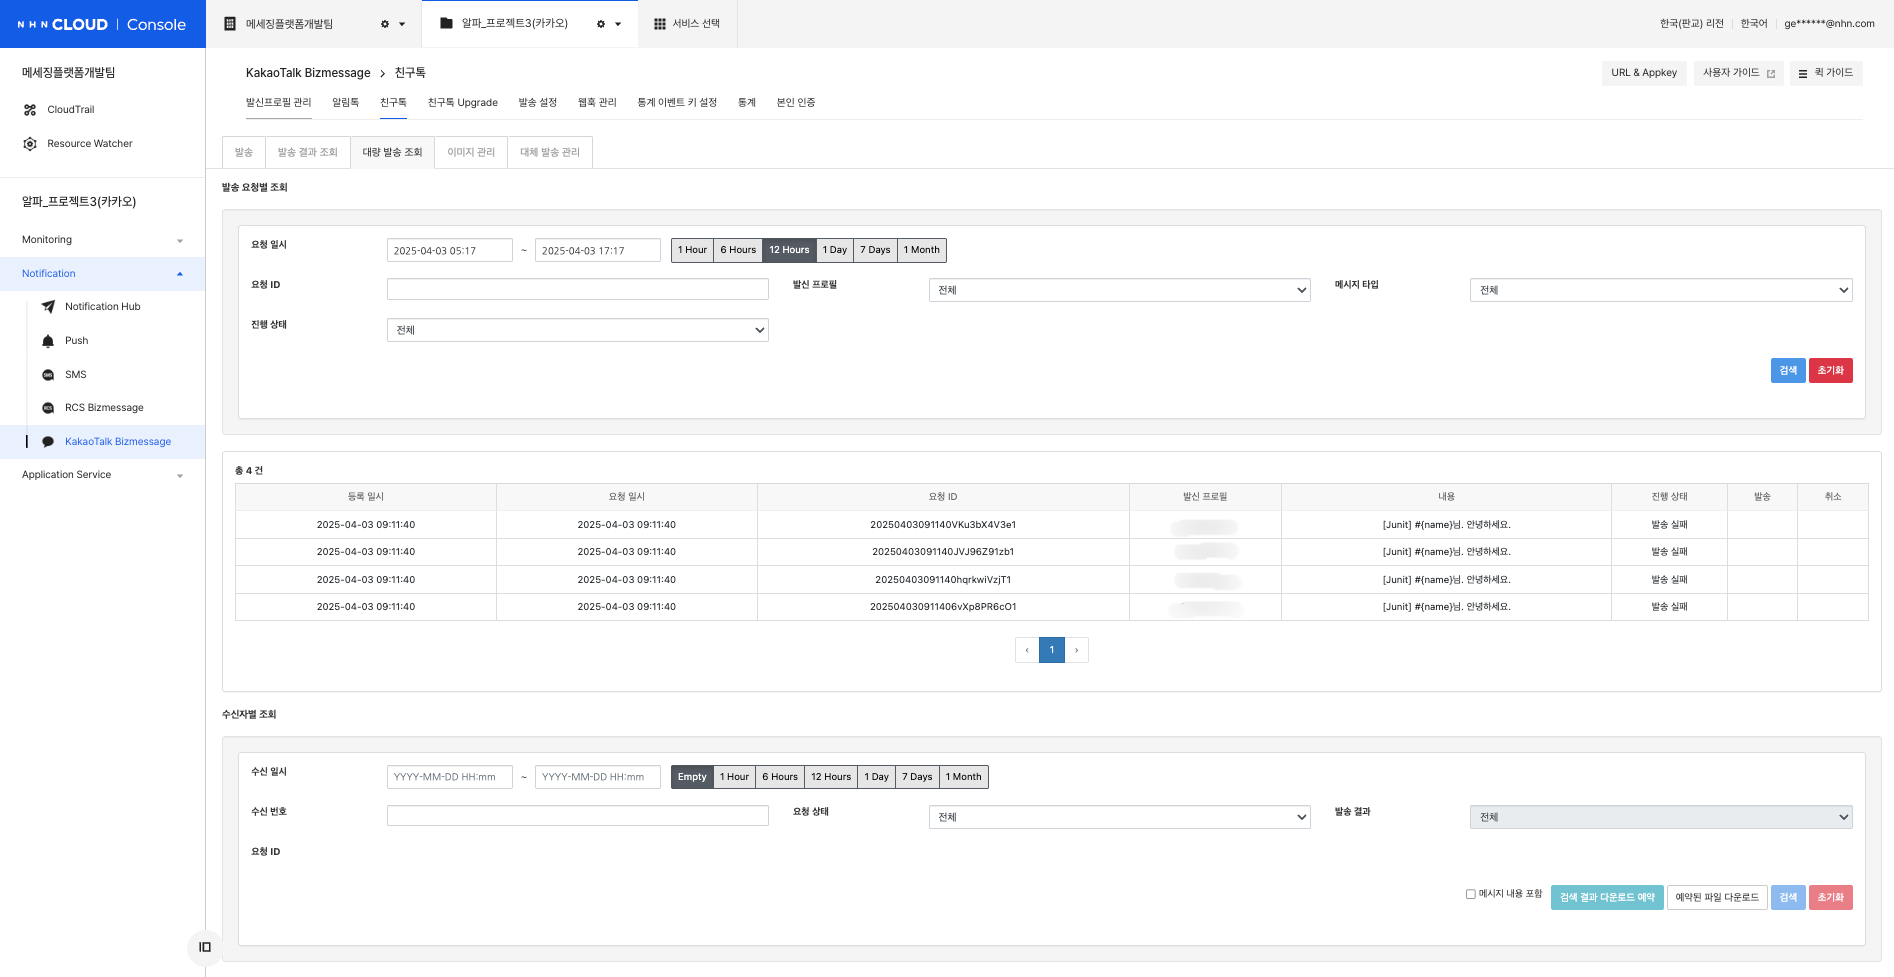Click the SMS bubble icon
1894x977 pixels.
pyautogui.click(x=48, y=375)
